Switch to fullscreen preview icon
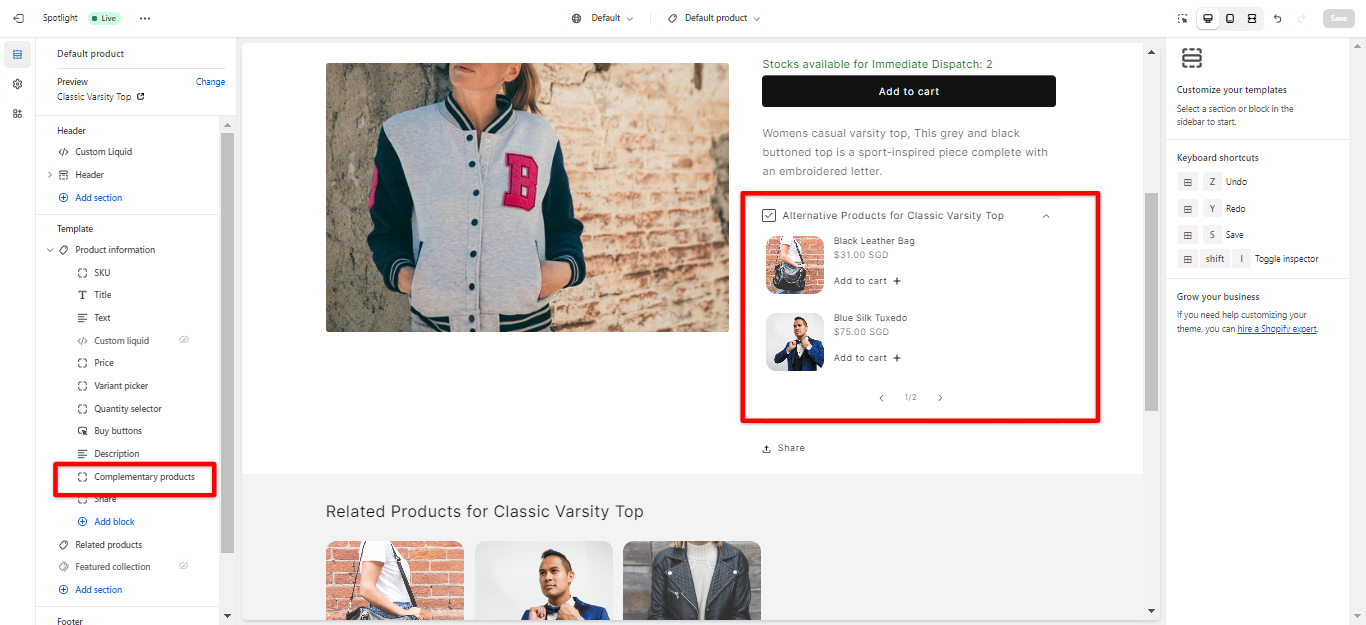 point(1251,18)
